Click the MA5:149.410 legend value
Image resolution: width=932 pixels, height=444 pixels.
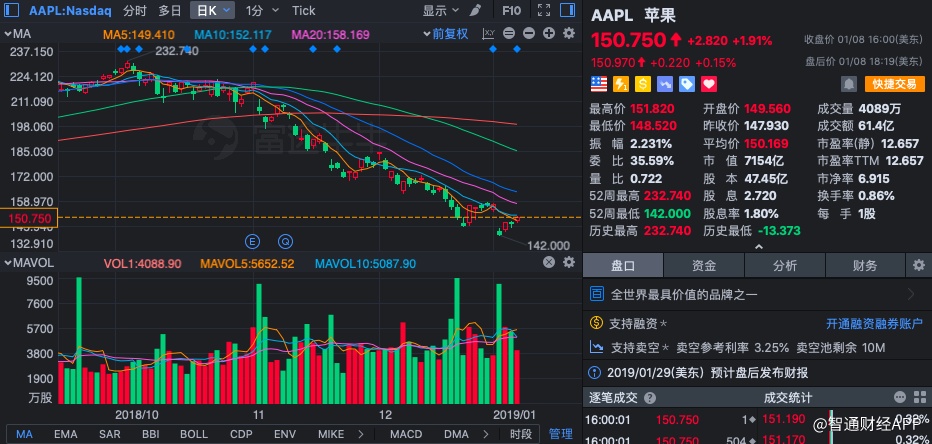coord(138,34)
